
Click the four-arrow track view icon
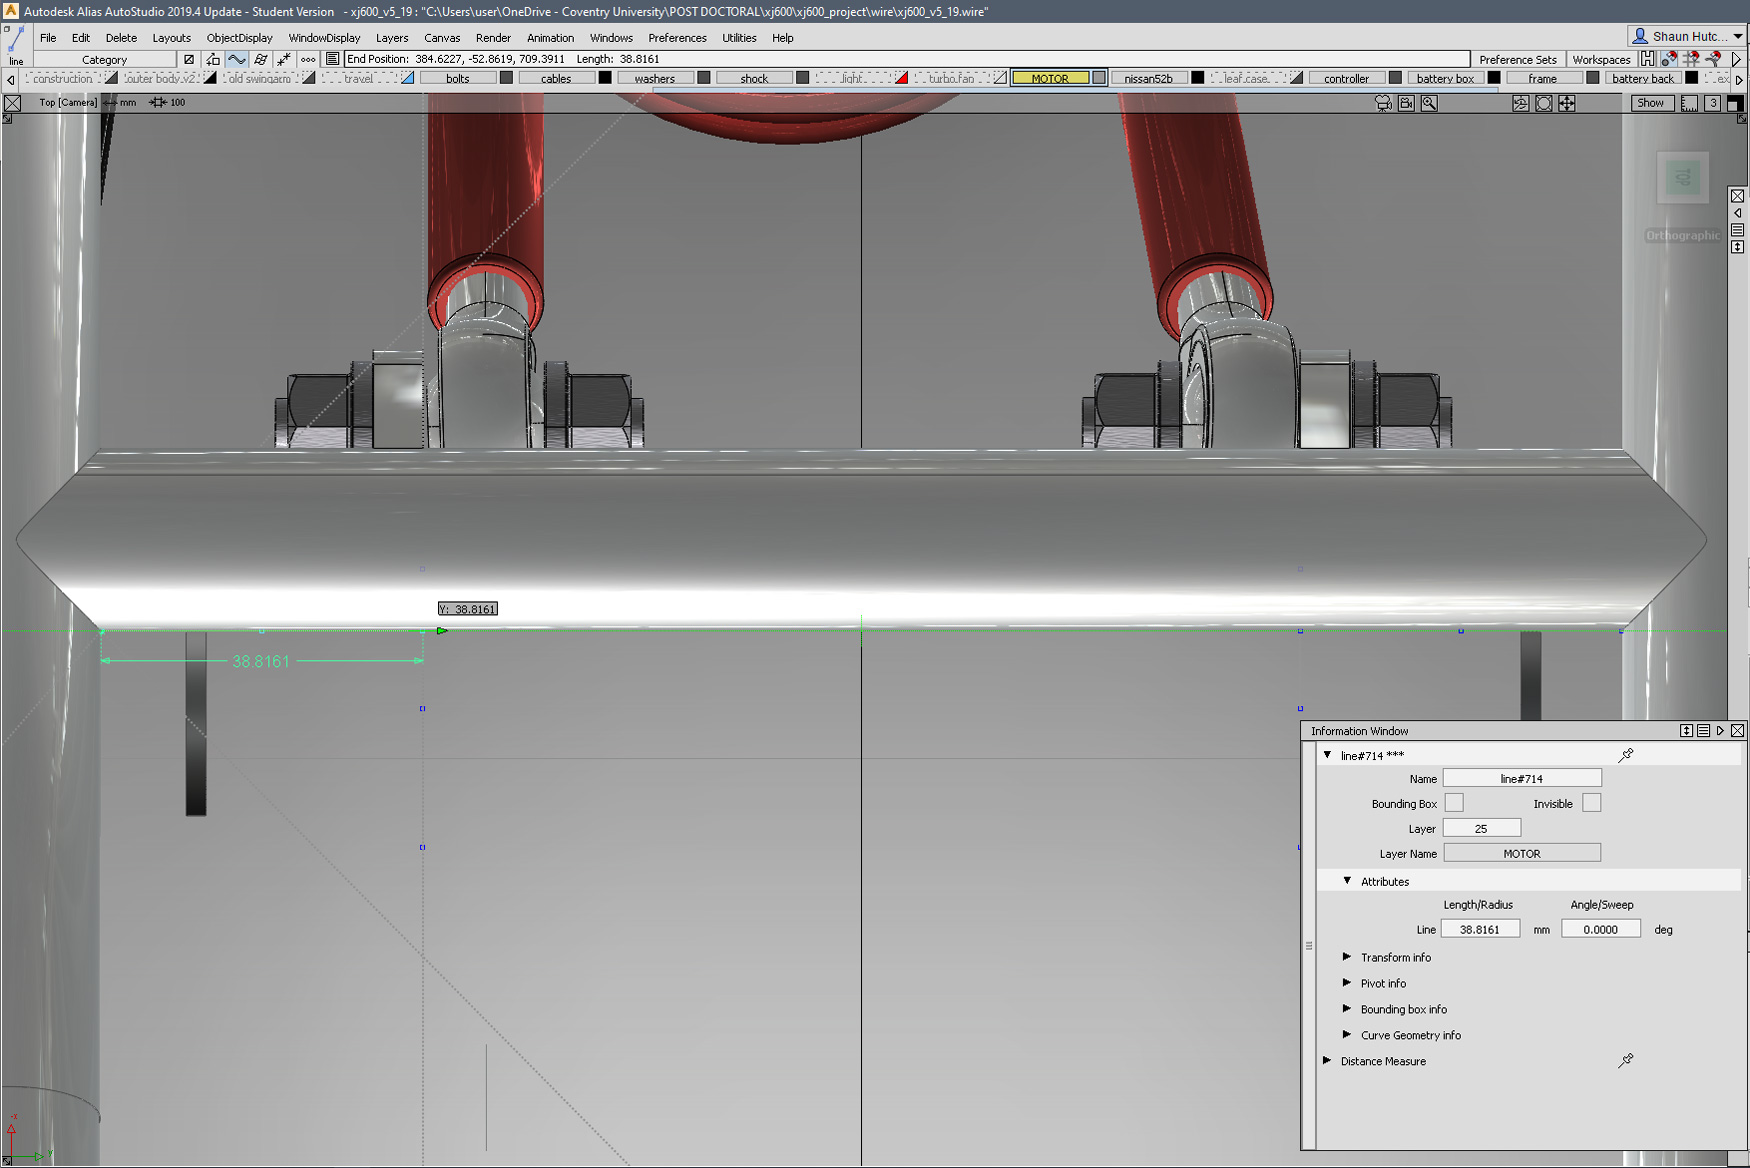1566,103
